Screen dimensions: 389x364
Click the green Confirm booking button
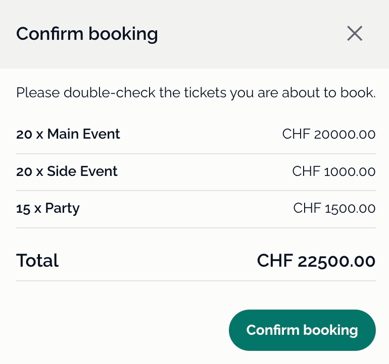pyautogui.click(x=302, y=330)
